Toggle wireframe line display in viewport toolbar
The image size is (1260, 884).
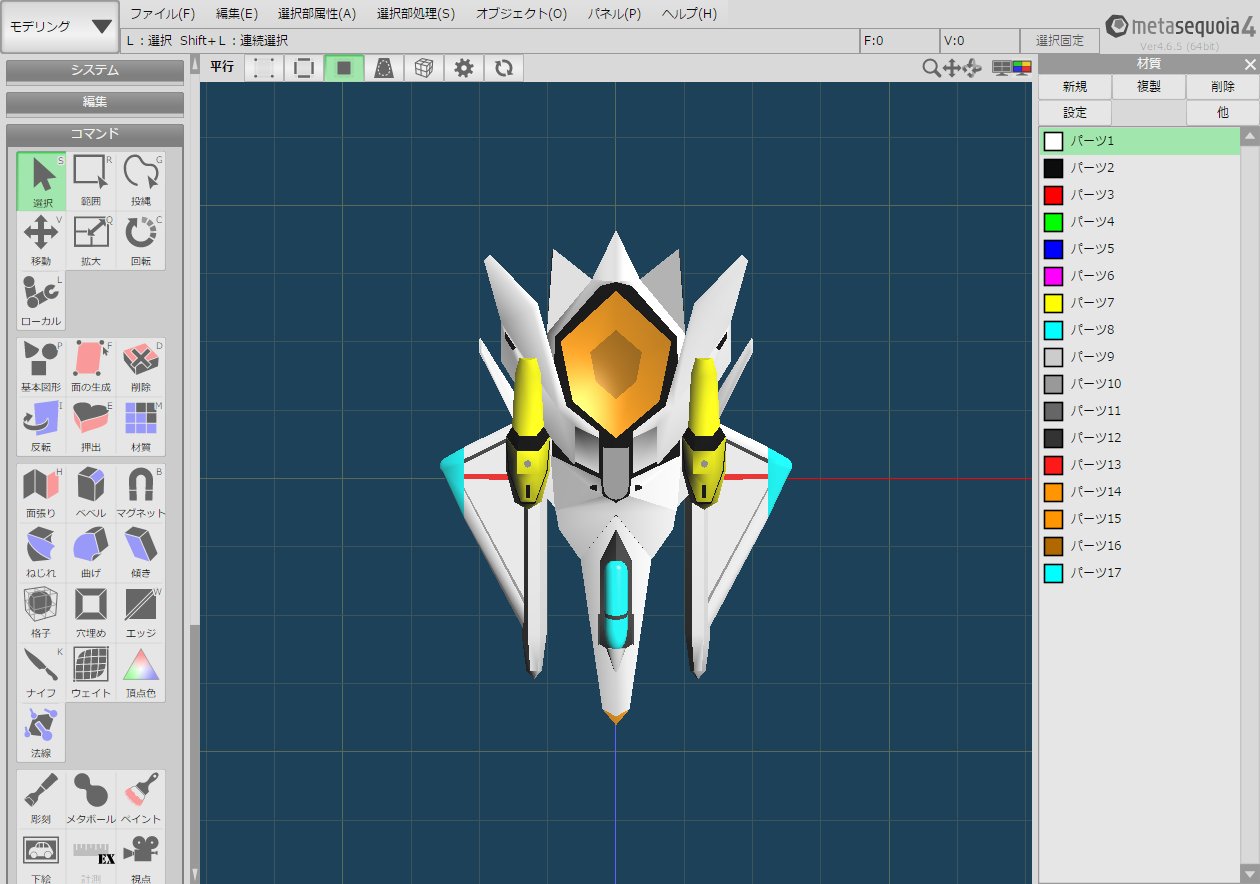pos(304,68)
